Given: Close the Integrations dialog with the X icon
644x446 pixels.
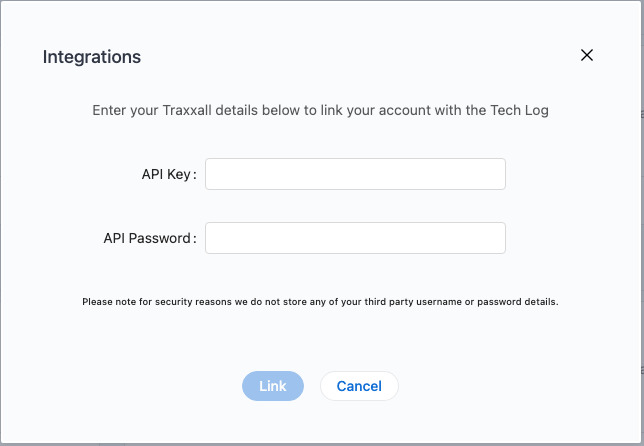Looking at the screenshot, I should coord(587,56).
